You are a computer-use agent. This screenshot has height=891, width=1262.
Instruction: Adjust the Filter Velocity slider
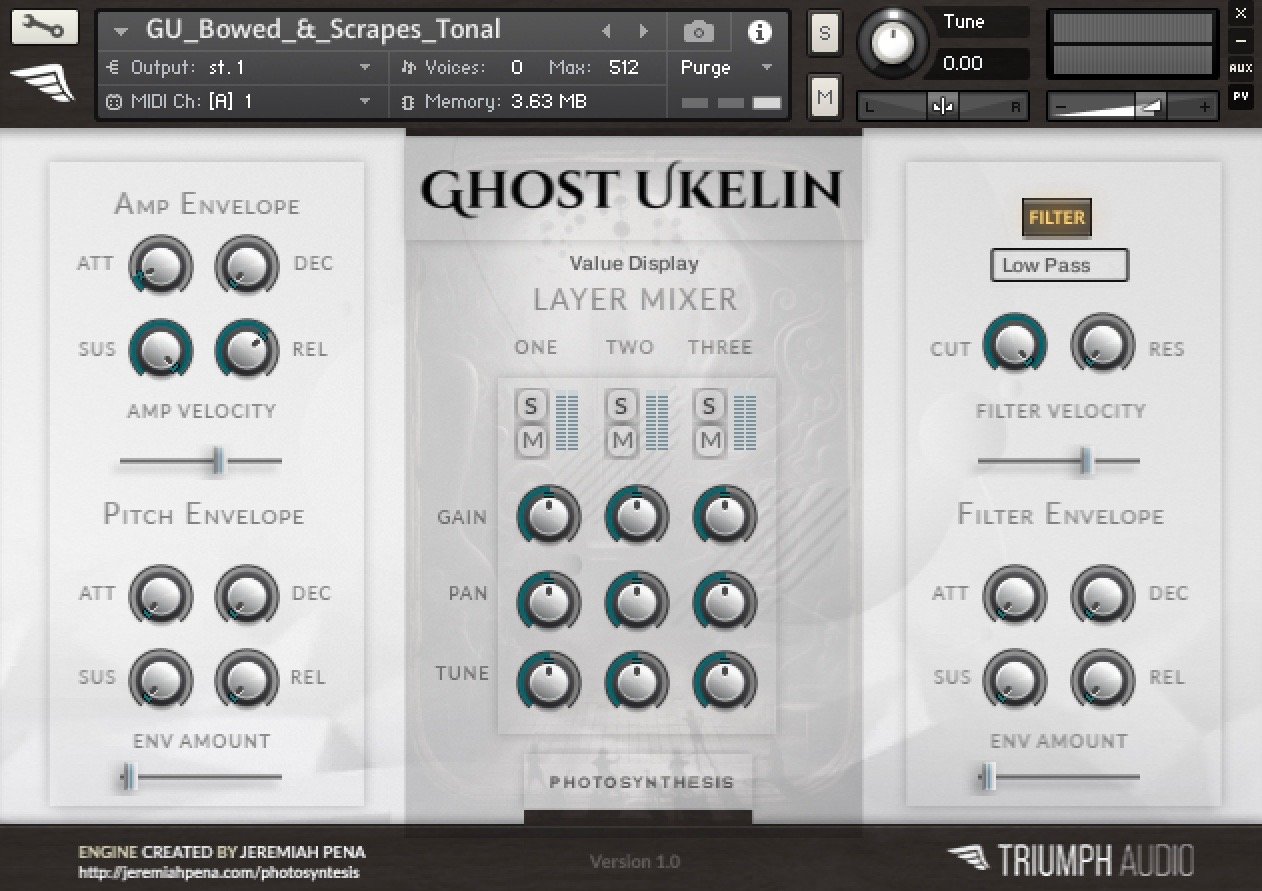[x=1059, y=461]
